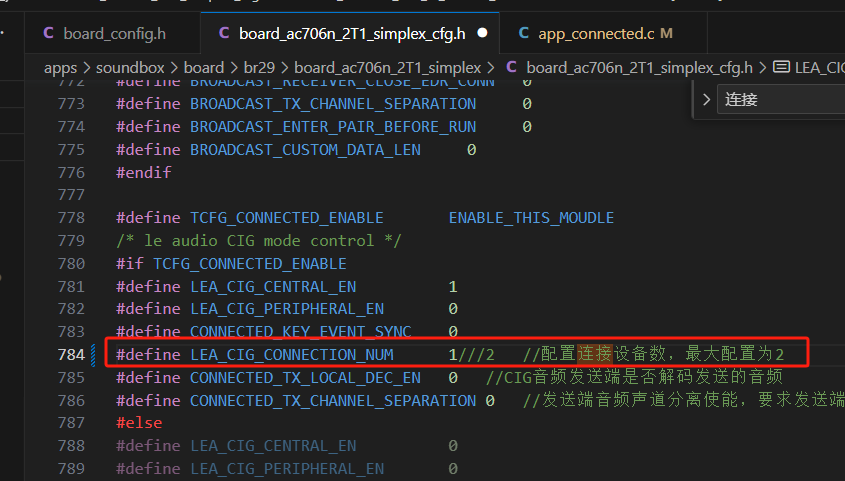Click the highlighted 连接 search match
The width and height of the screenshot is (845, 481).
click(595, 354)
